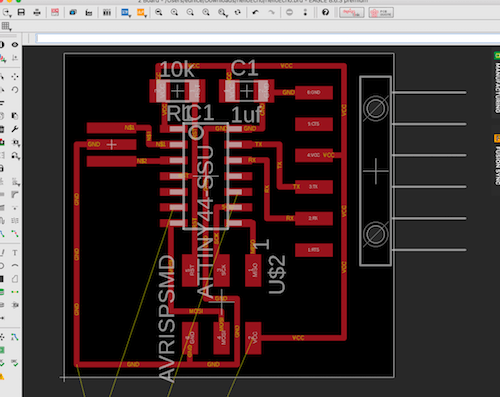Open the MANUFACTURING side tab
Viewport: 500px width, 397px height.
[x=497, y=84]
